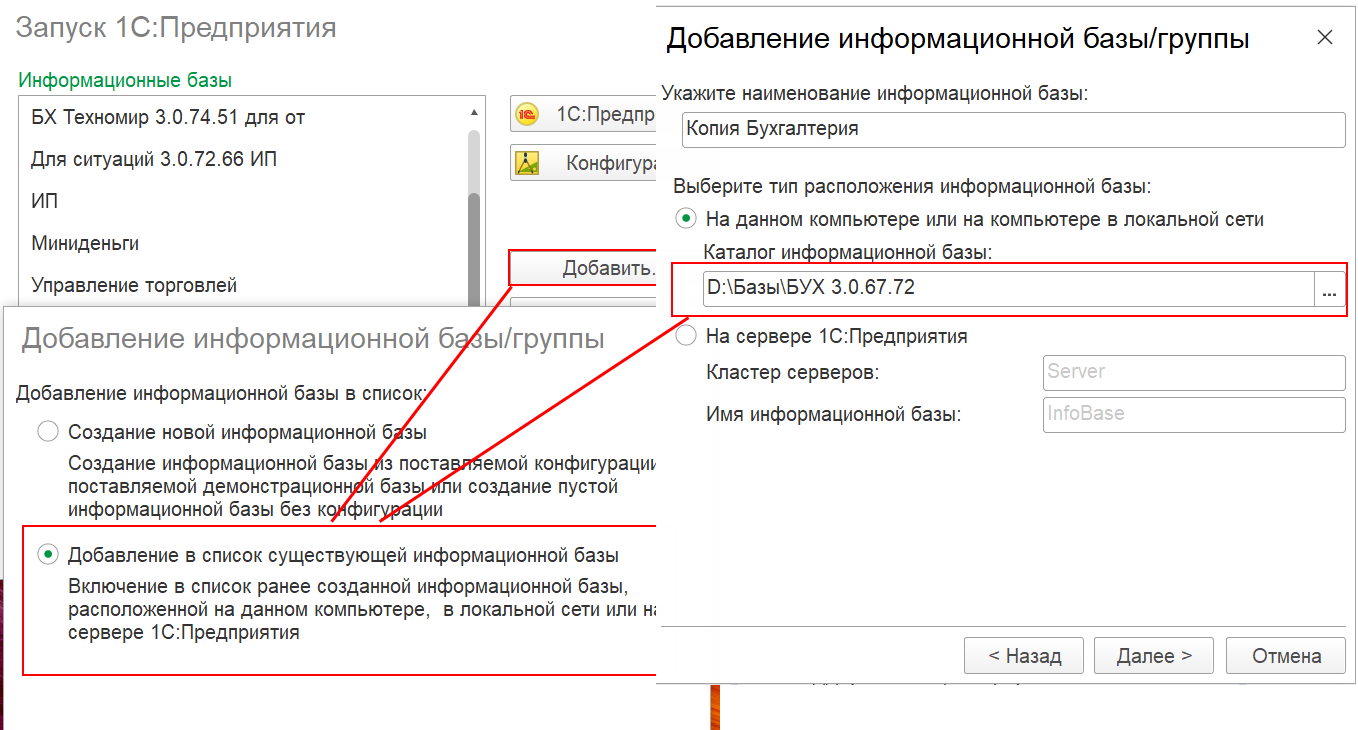Select На данном компьютере location option
This screenshot has width=1358, height=730.
(x=686, y=219)
